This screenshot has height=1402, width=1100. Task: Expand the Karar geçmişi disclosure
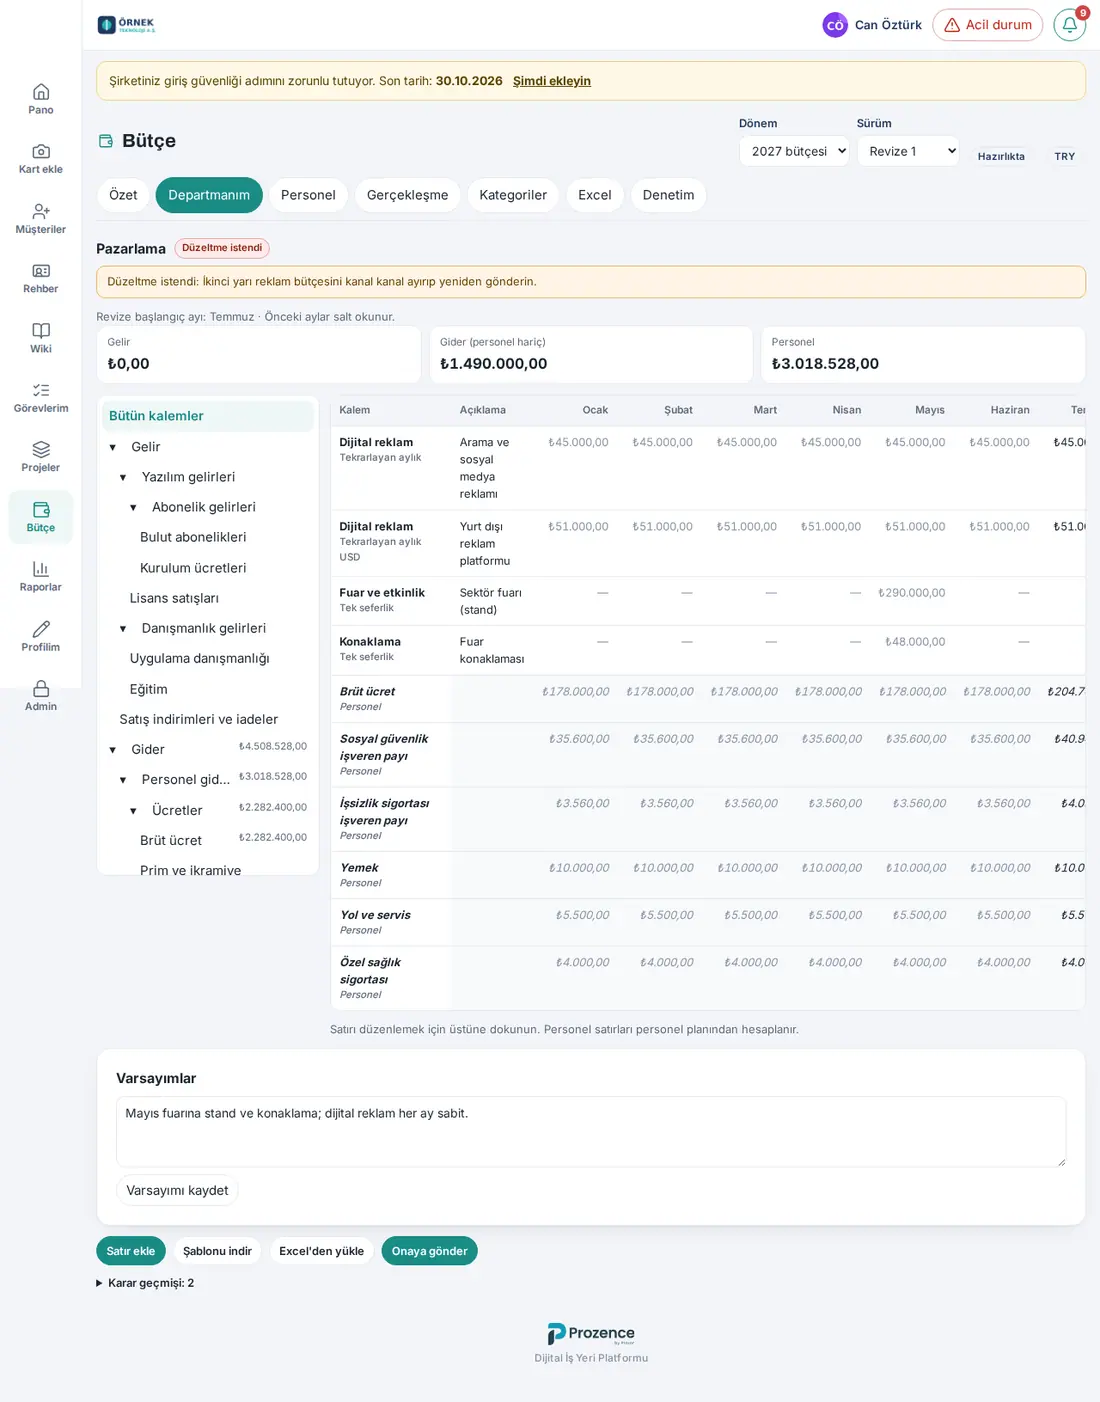145,1283
